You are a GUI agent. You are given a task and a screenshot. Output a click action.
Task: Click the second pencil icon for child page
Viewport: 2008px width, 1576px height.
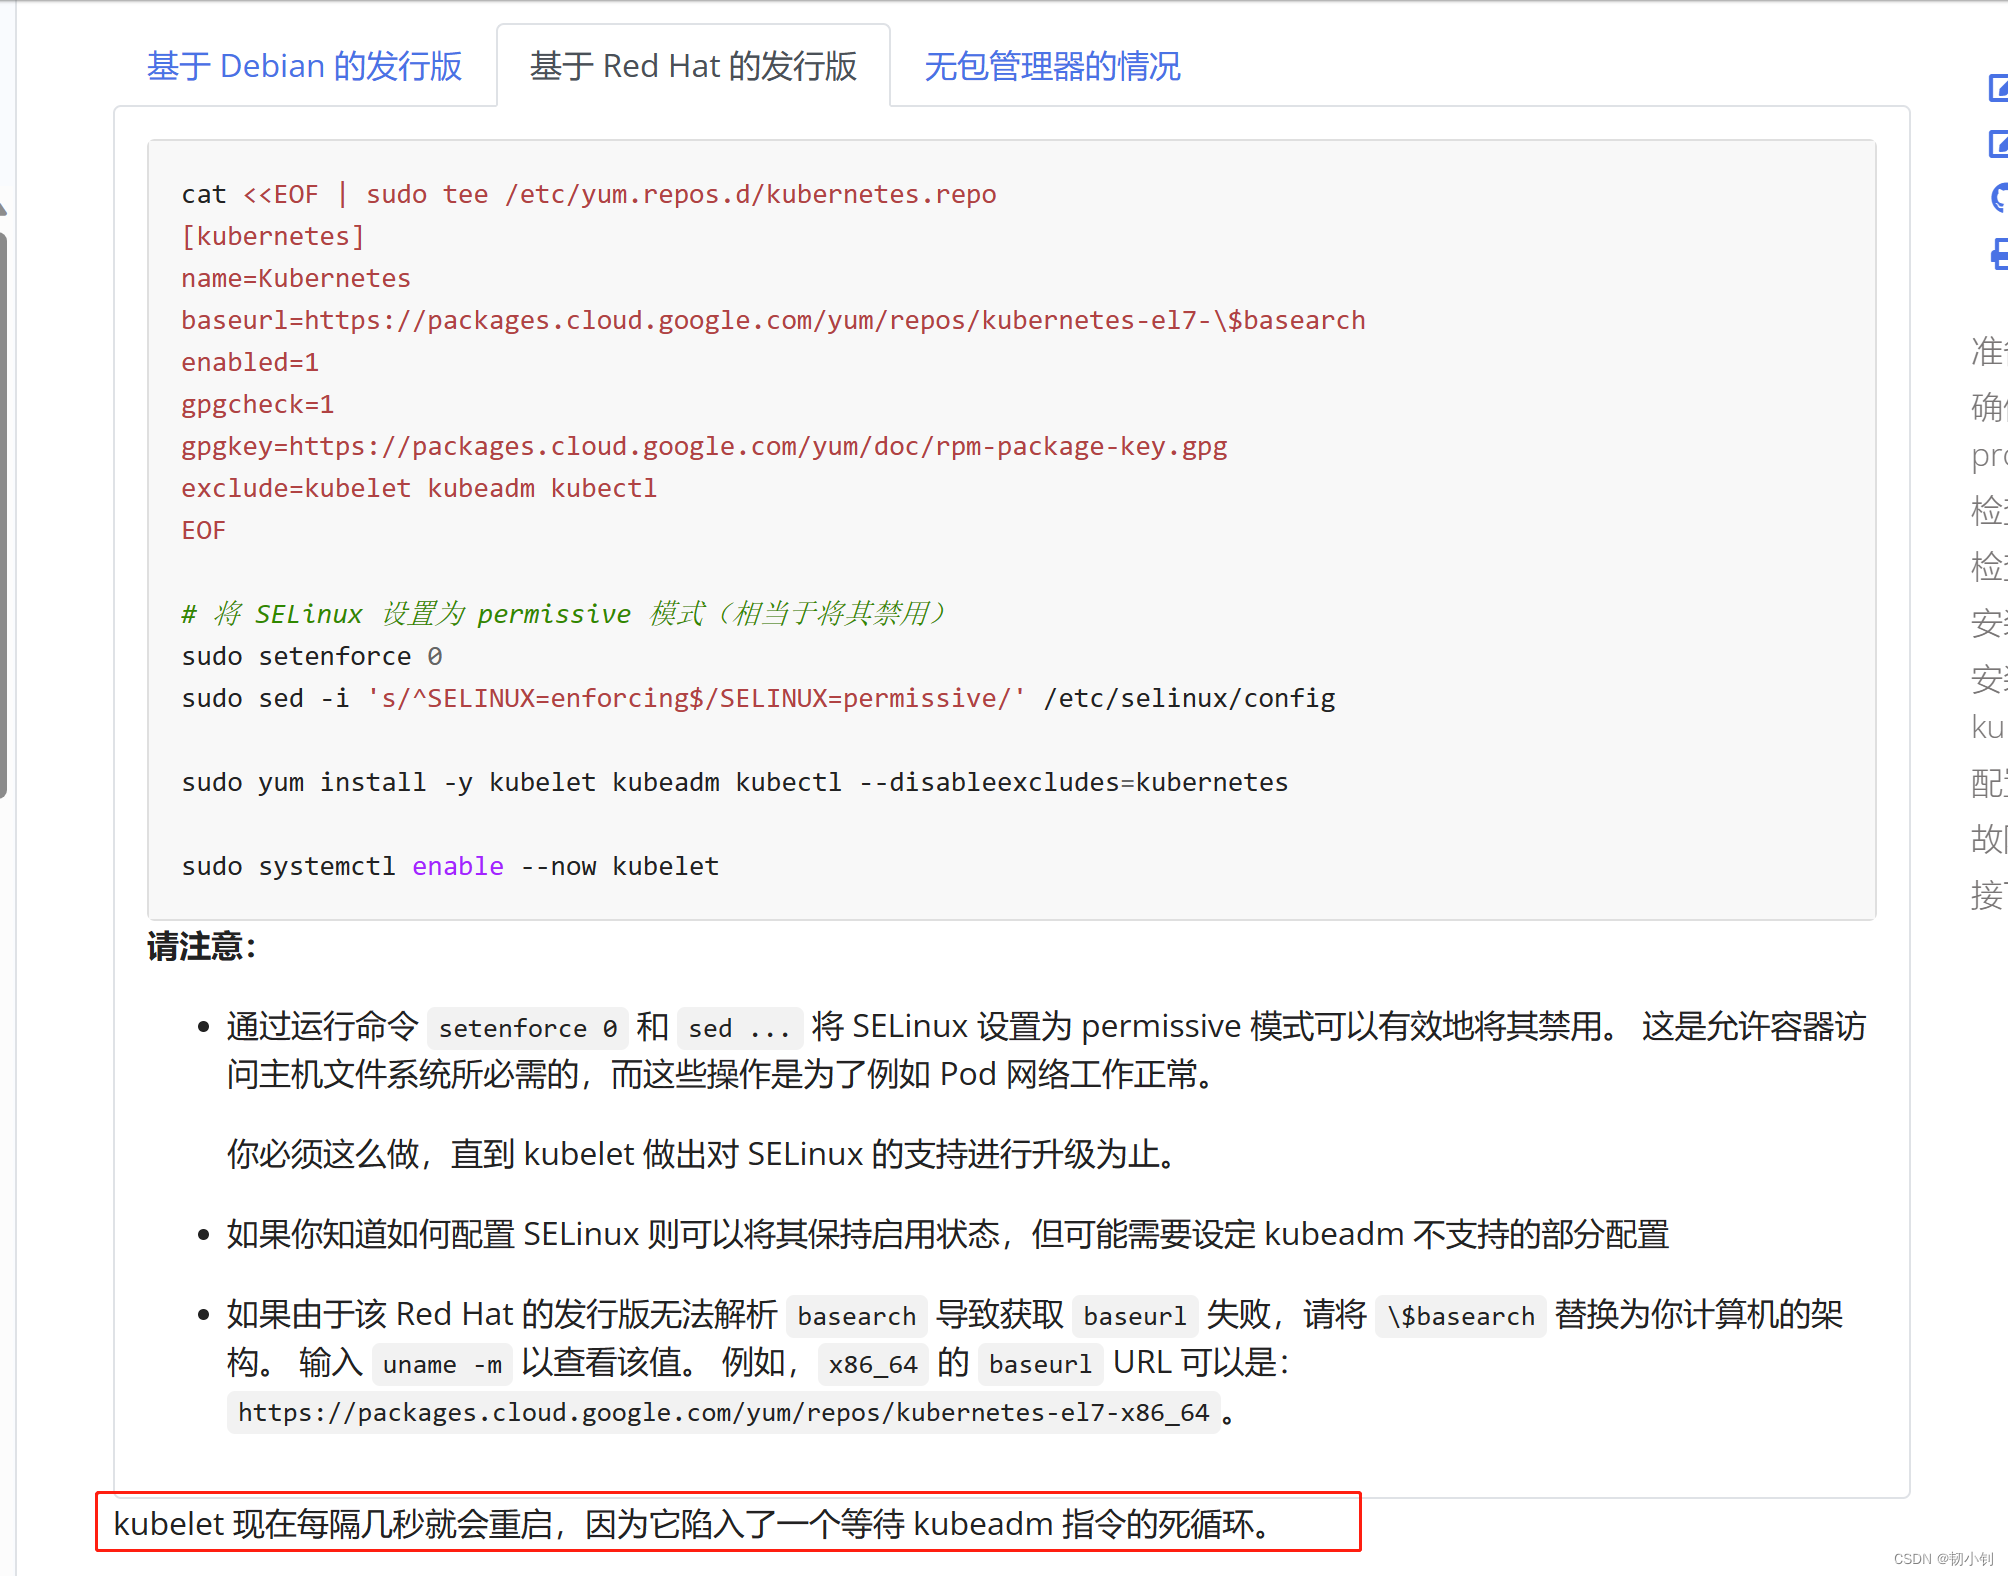coord(1997,144)
